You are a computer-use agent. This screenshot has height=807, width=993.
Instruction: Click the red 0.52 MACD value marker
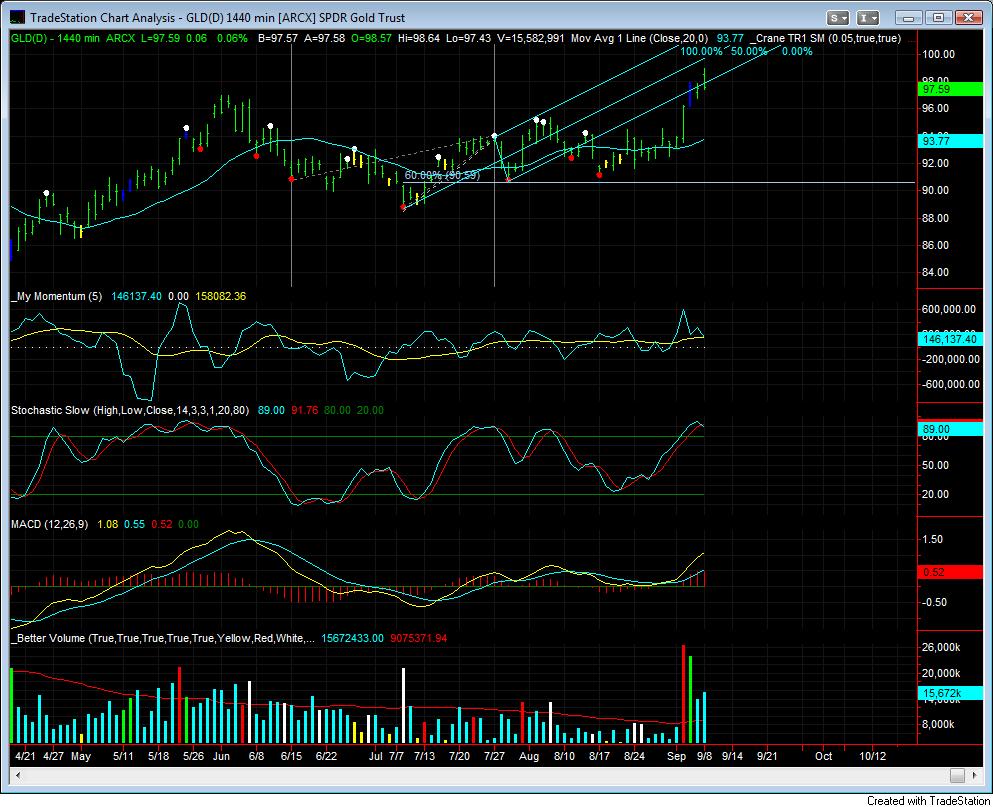pos(950,572)
